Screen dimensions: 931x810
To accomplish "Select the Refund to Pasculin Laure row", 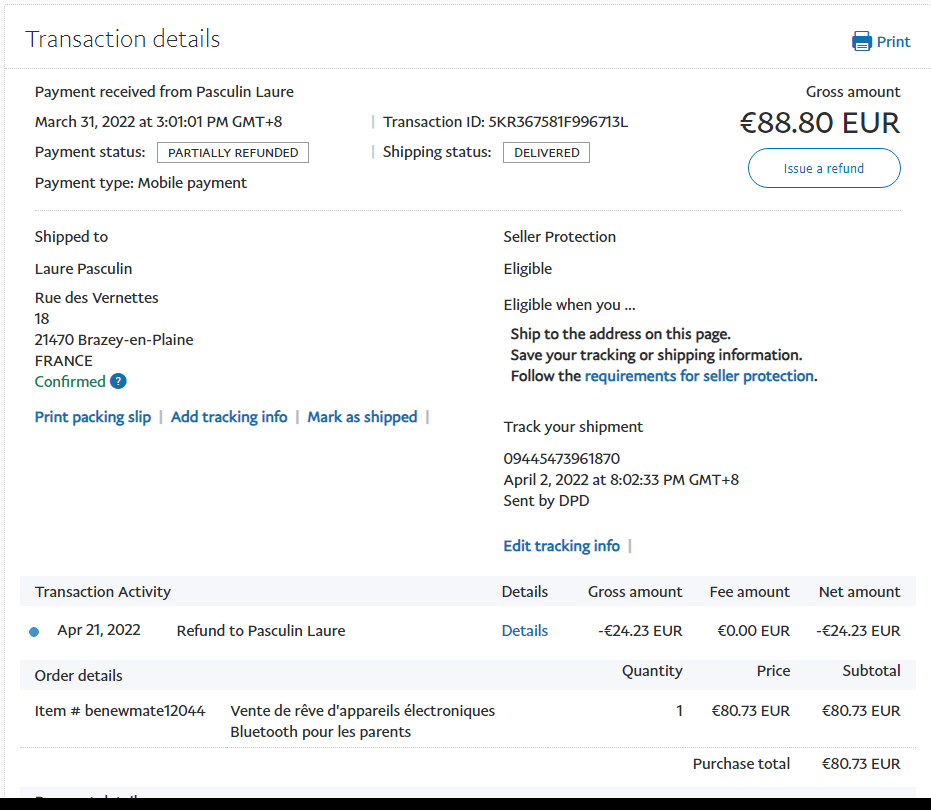I will [260, 631].
